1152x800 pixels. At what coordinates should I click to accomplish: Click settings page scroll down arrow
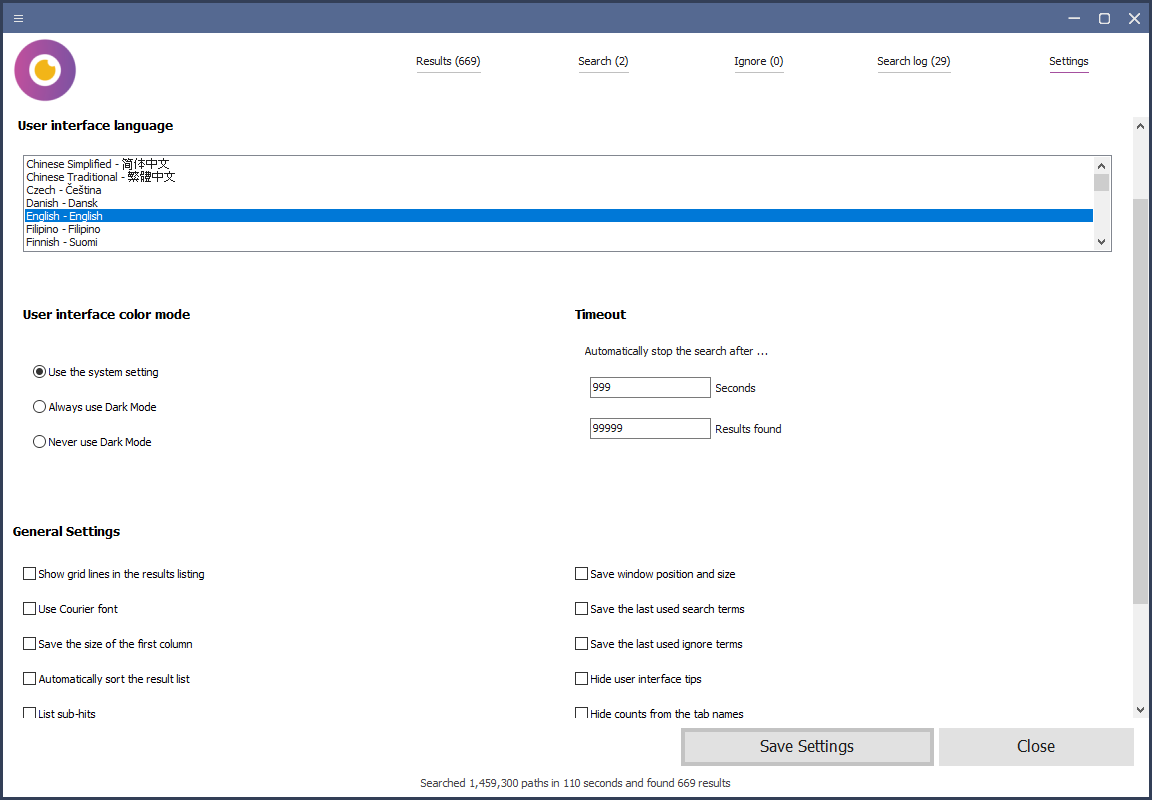tap(1140, 710)
